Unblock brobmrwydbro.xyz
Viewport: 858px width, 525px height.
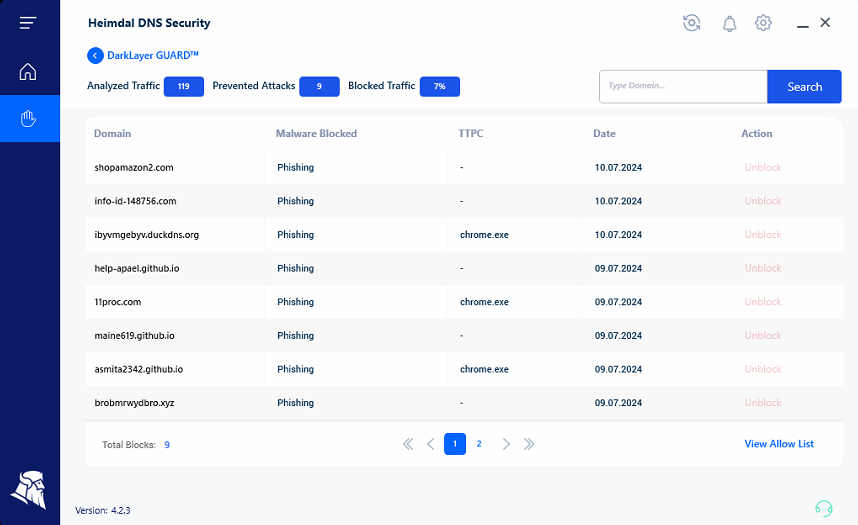[763, 403]
